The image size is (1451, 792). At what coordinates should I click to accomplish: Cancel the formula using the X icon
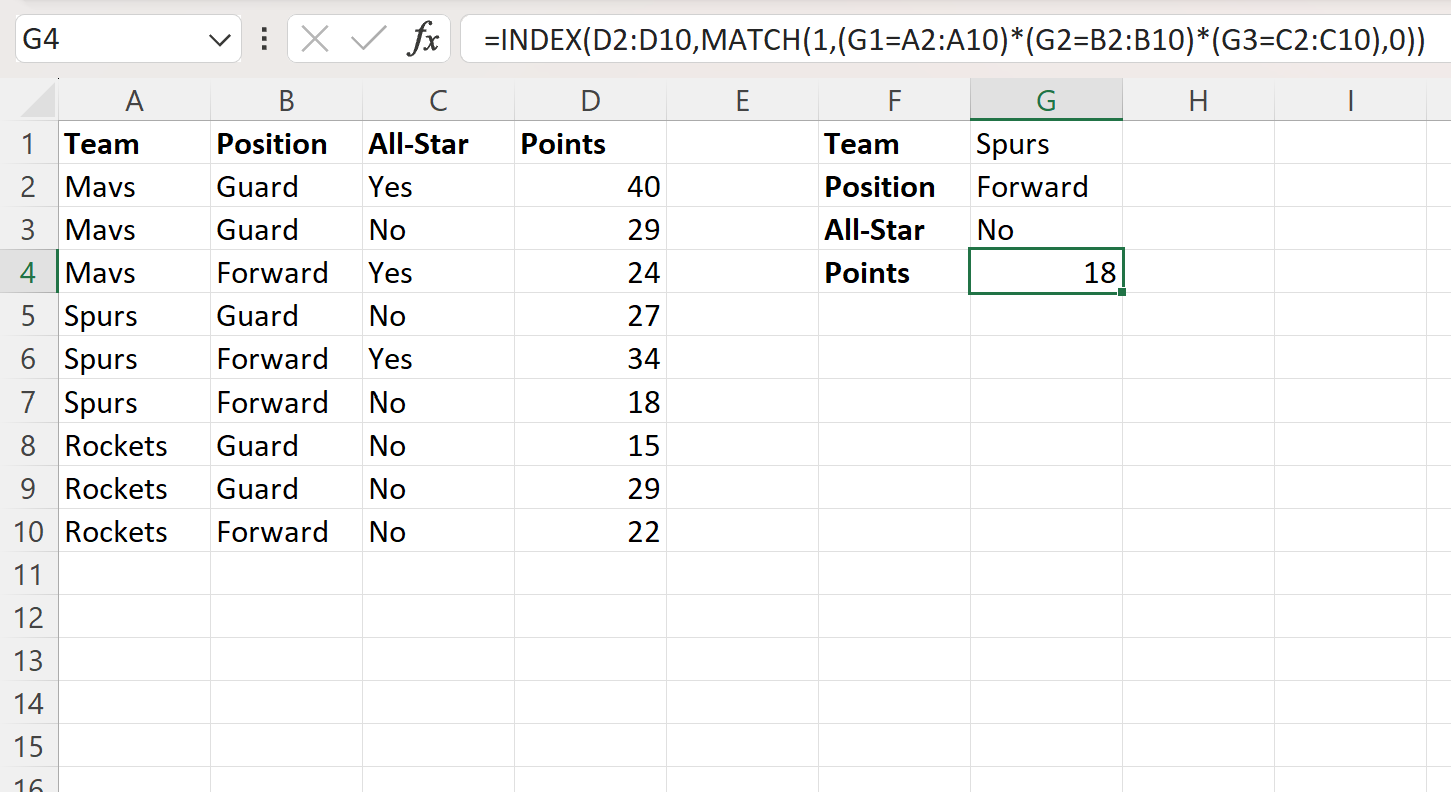[x=315, y=39]
